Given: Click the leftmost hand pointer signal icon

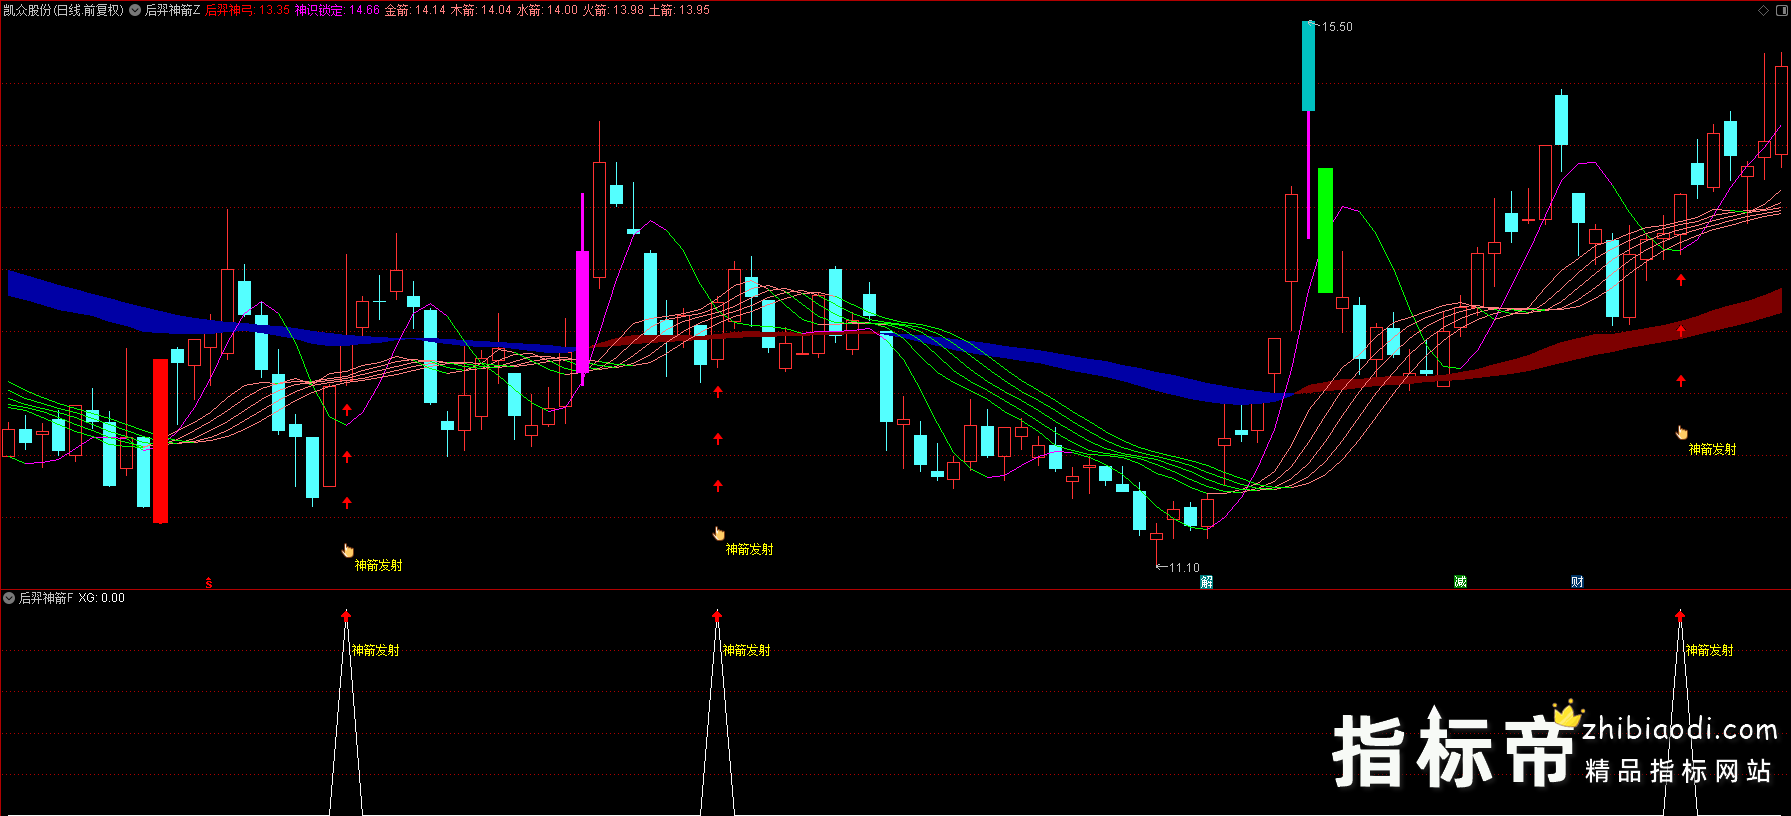Looking at the screenshot, I should [x=348, y=550].
